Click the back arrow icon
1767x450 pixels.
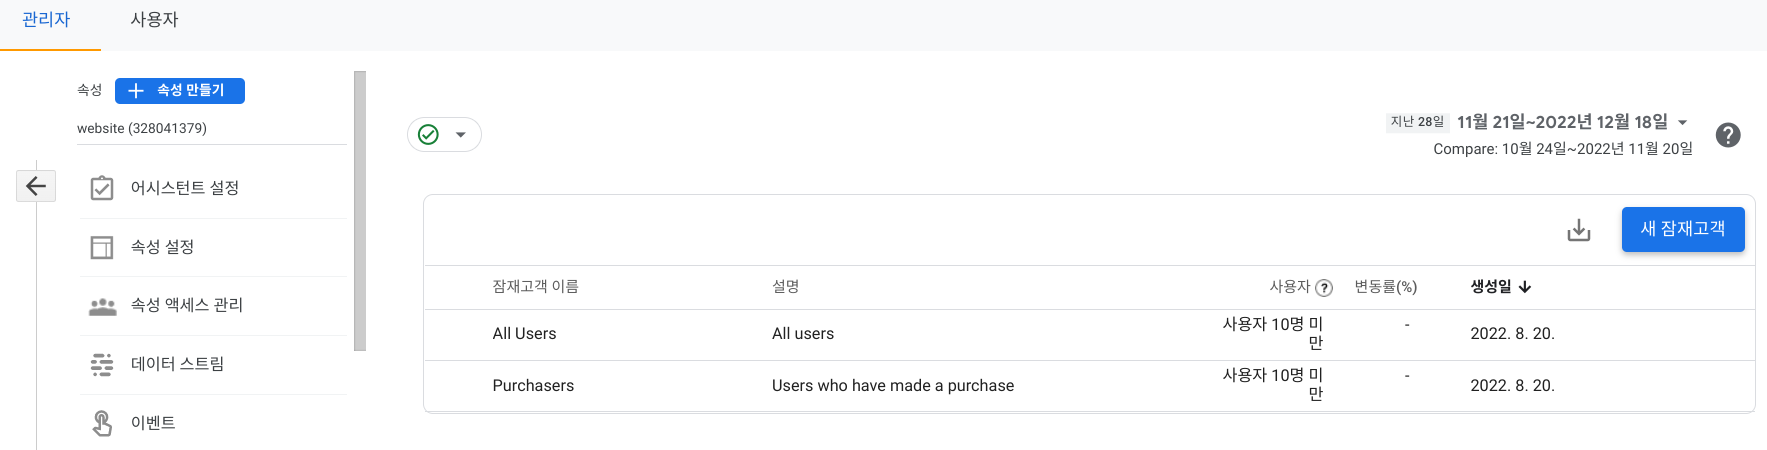[36, 186]
